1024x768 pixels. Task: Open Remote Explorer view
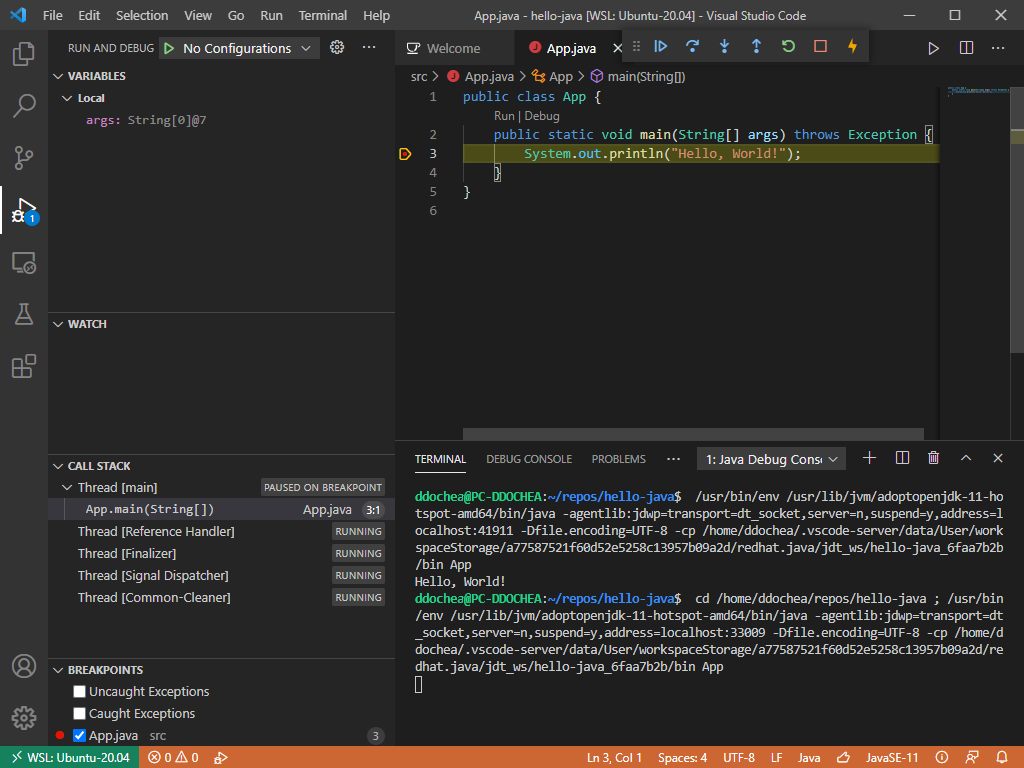tap(24, 263)
